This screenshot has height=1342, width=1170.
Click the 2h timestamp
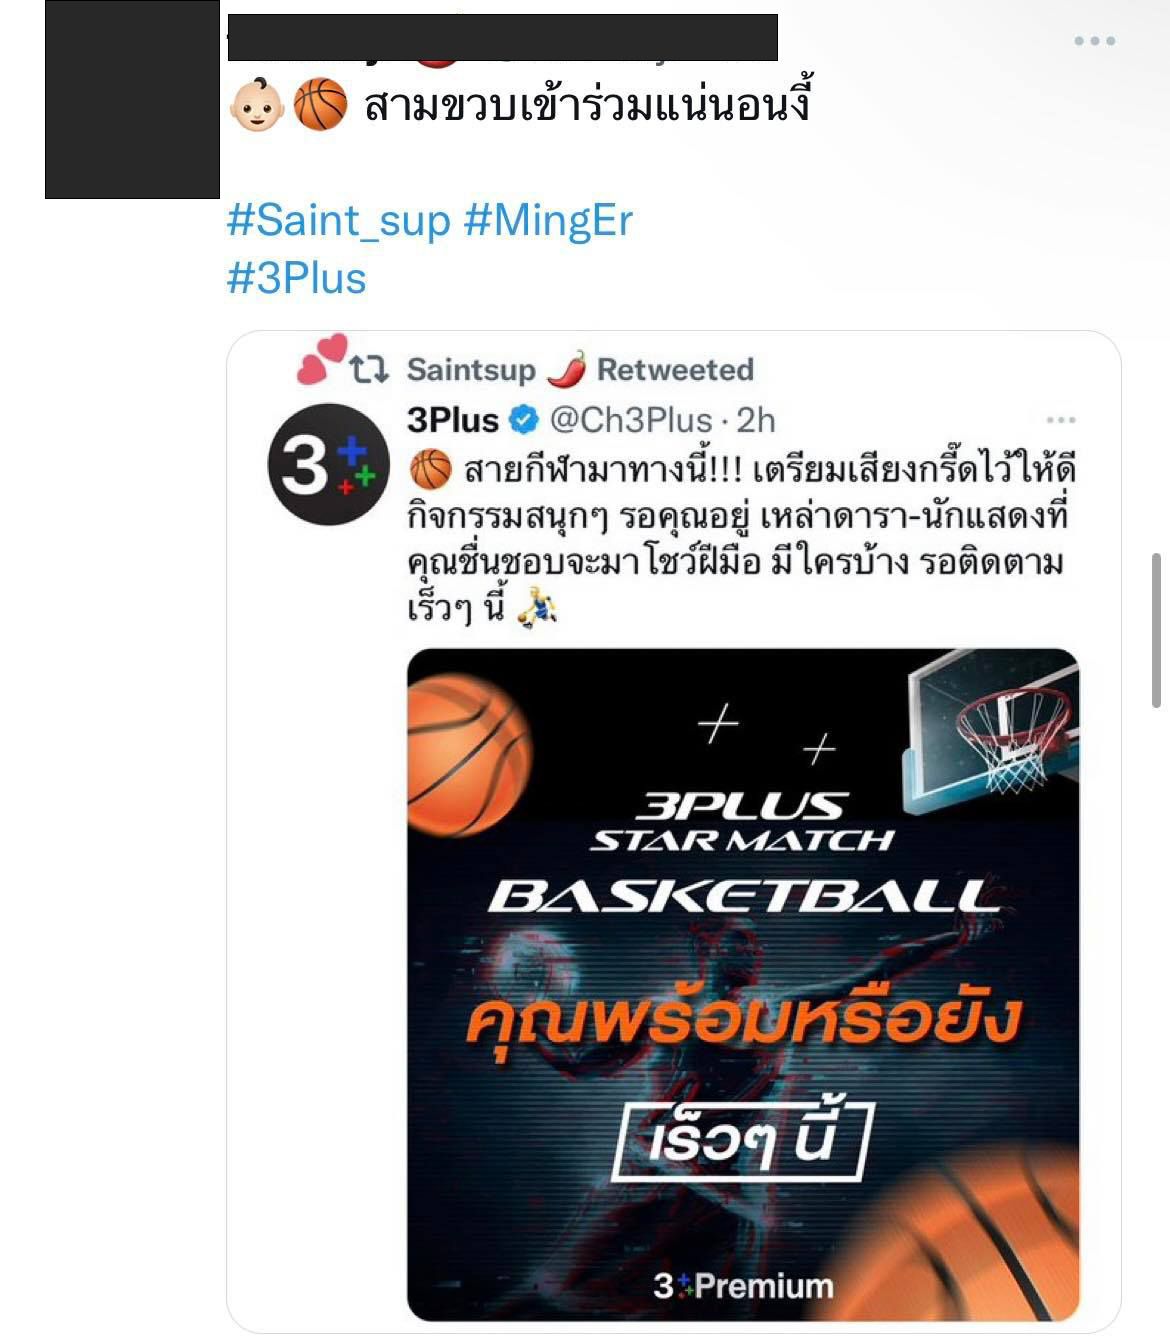[x=756, y=420]
